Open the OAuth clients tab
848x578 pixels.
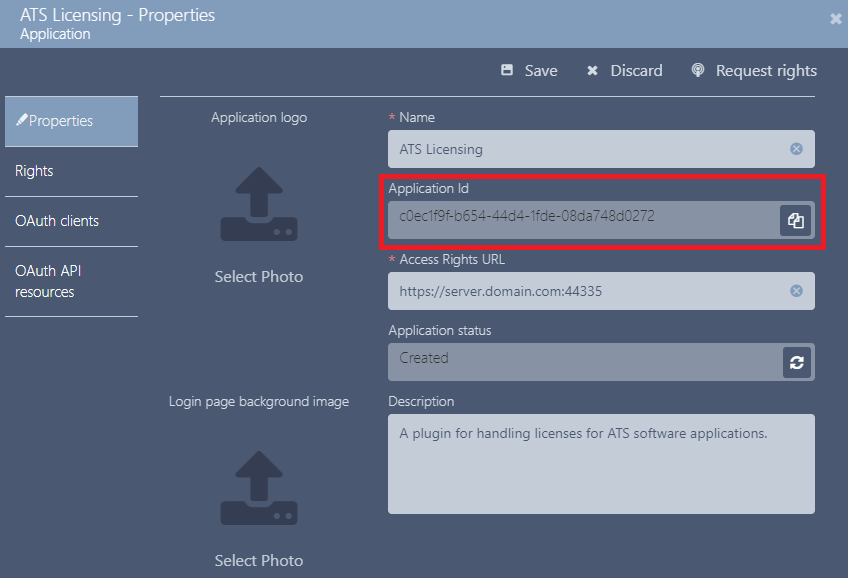click(x=71, y=221)
